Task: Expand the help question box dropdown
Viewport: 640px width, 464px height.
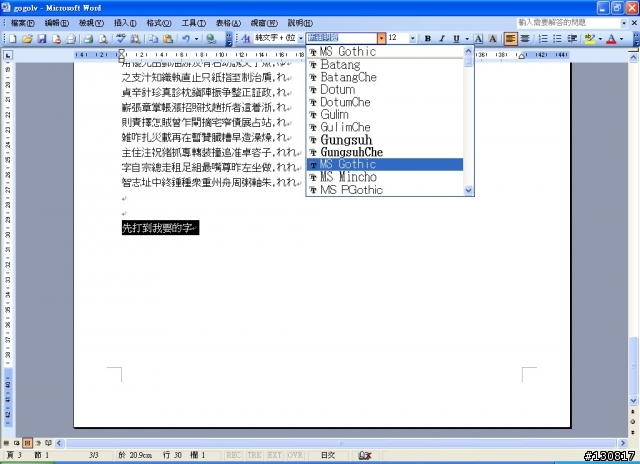Action: coord(624,23)
